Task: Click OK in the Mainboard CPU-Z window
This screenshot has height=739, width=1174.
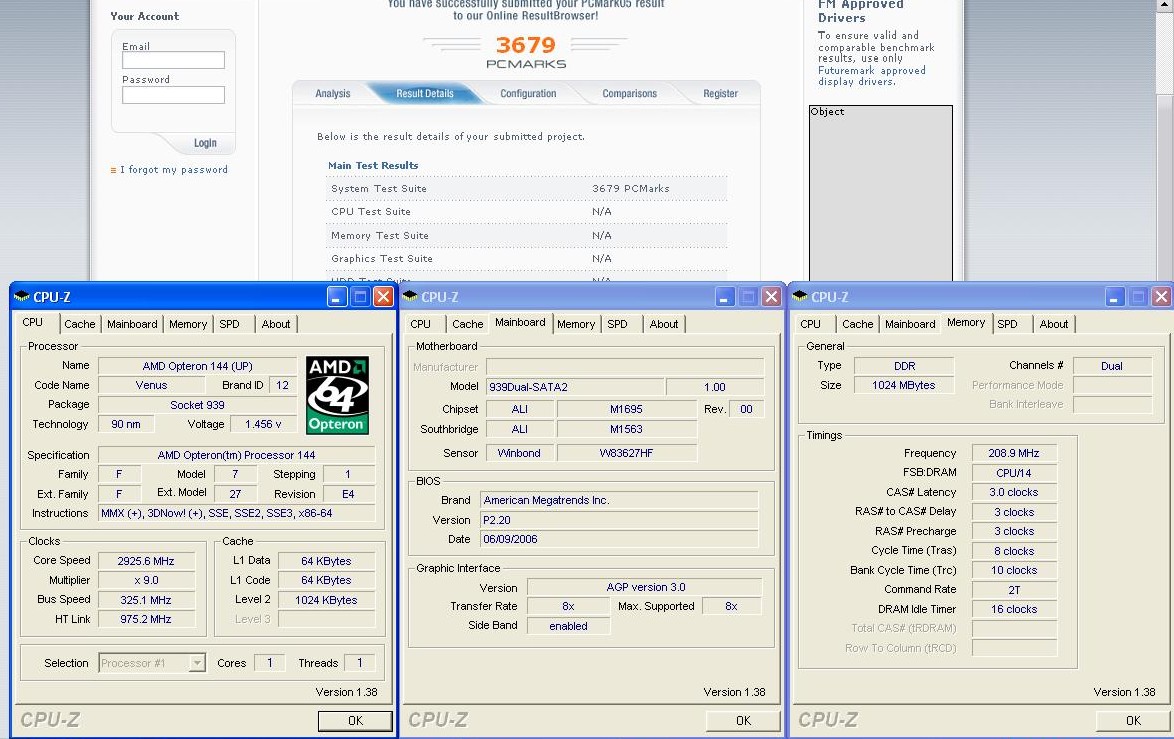Action: point(743,720)
